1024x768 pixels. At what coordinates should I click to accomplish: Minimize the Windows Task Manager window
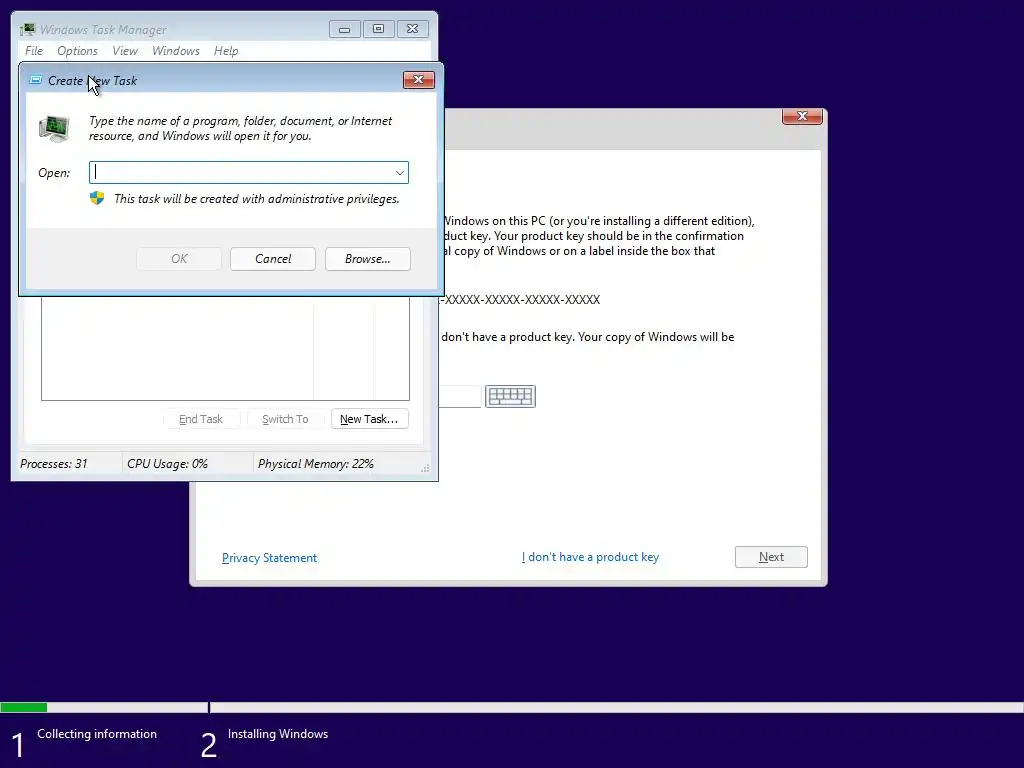point(344,29)
